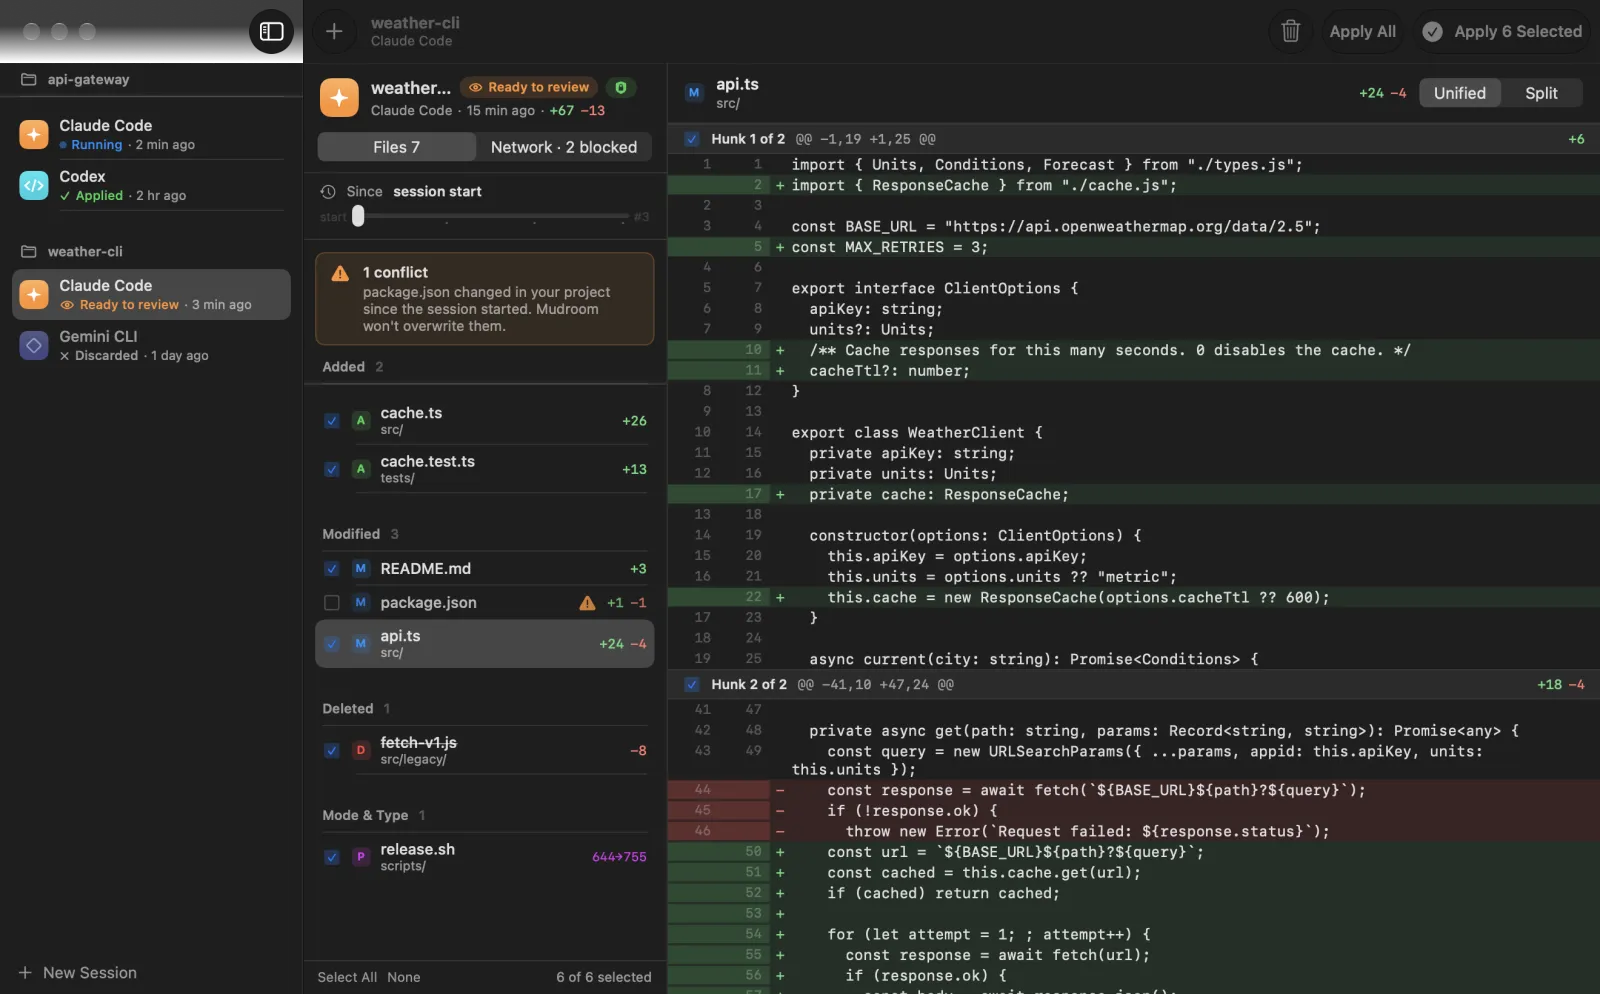Select the Ready to review Claude Code session

[151, 294]
